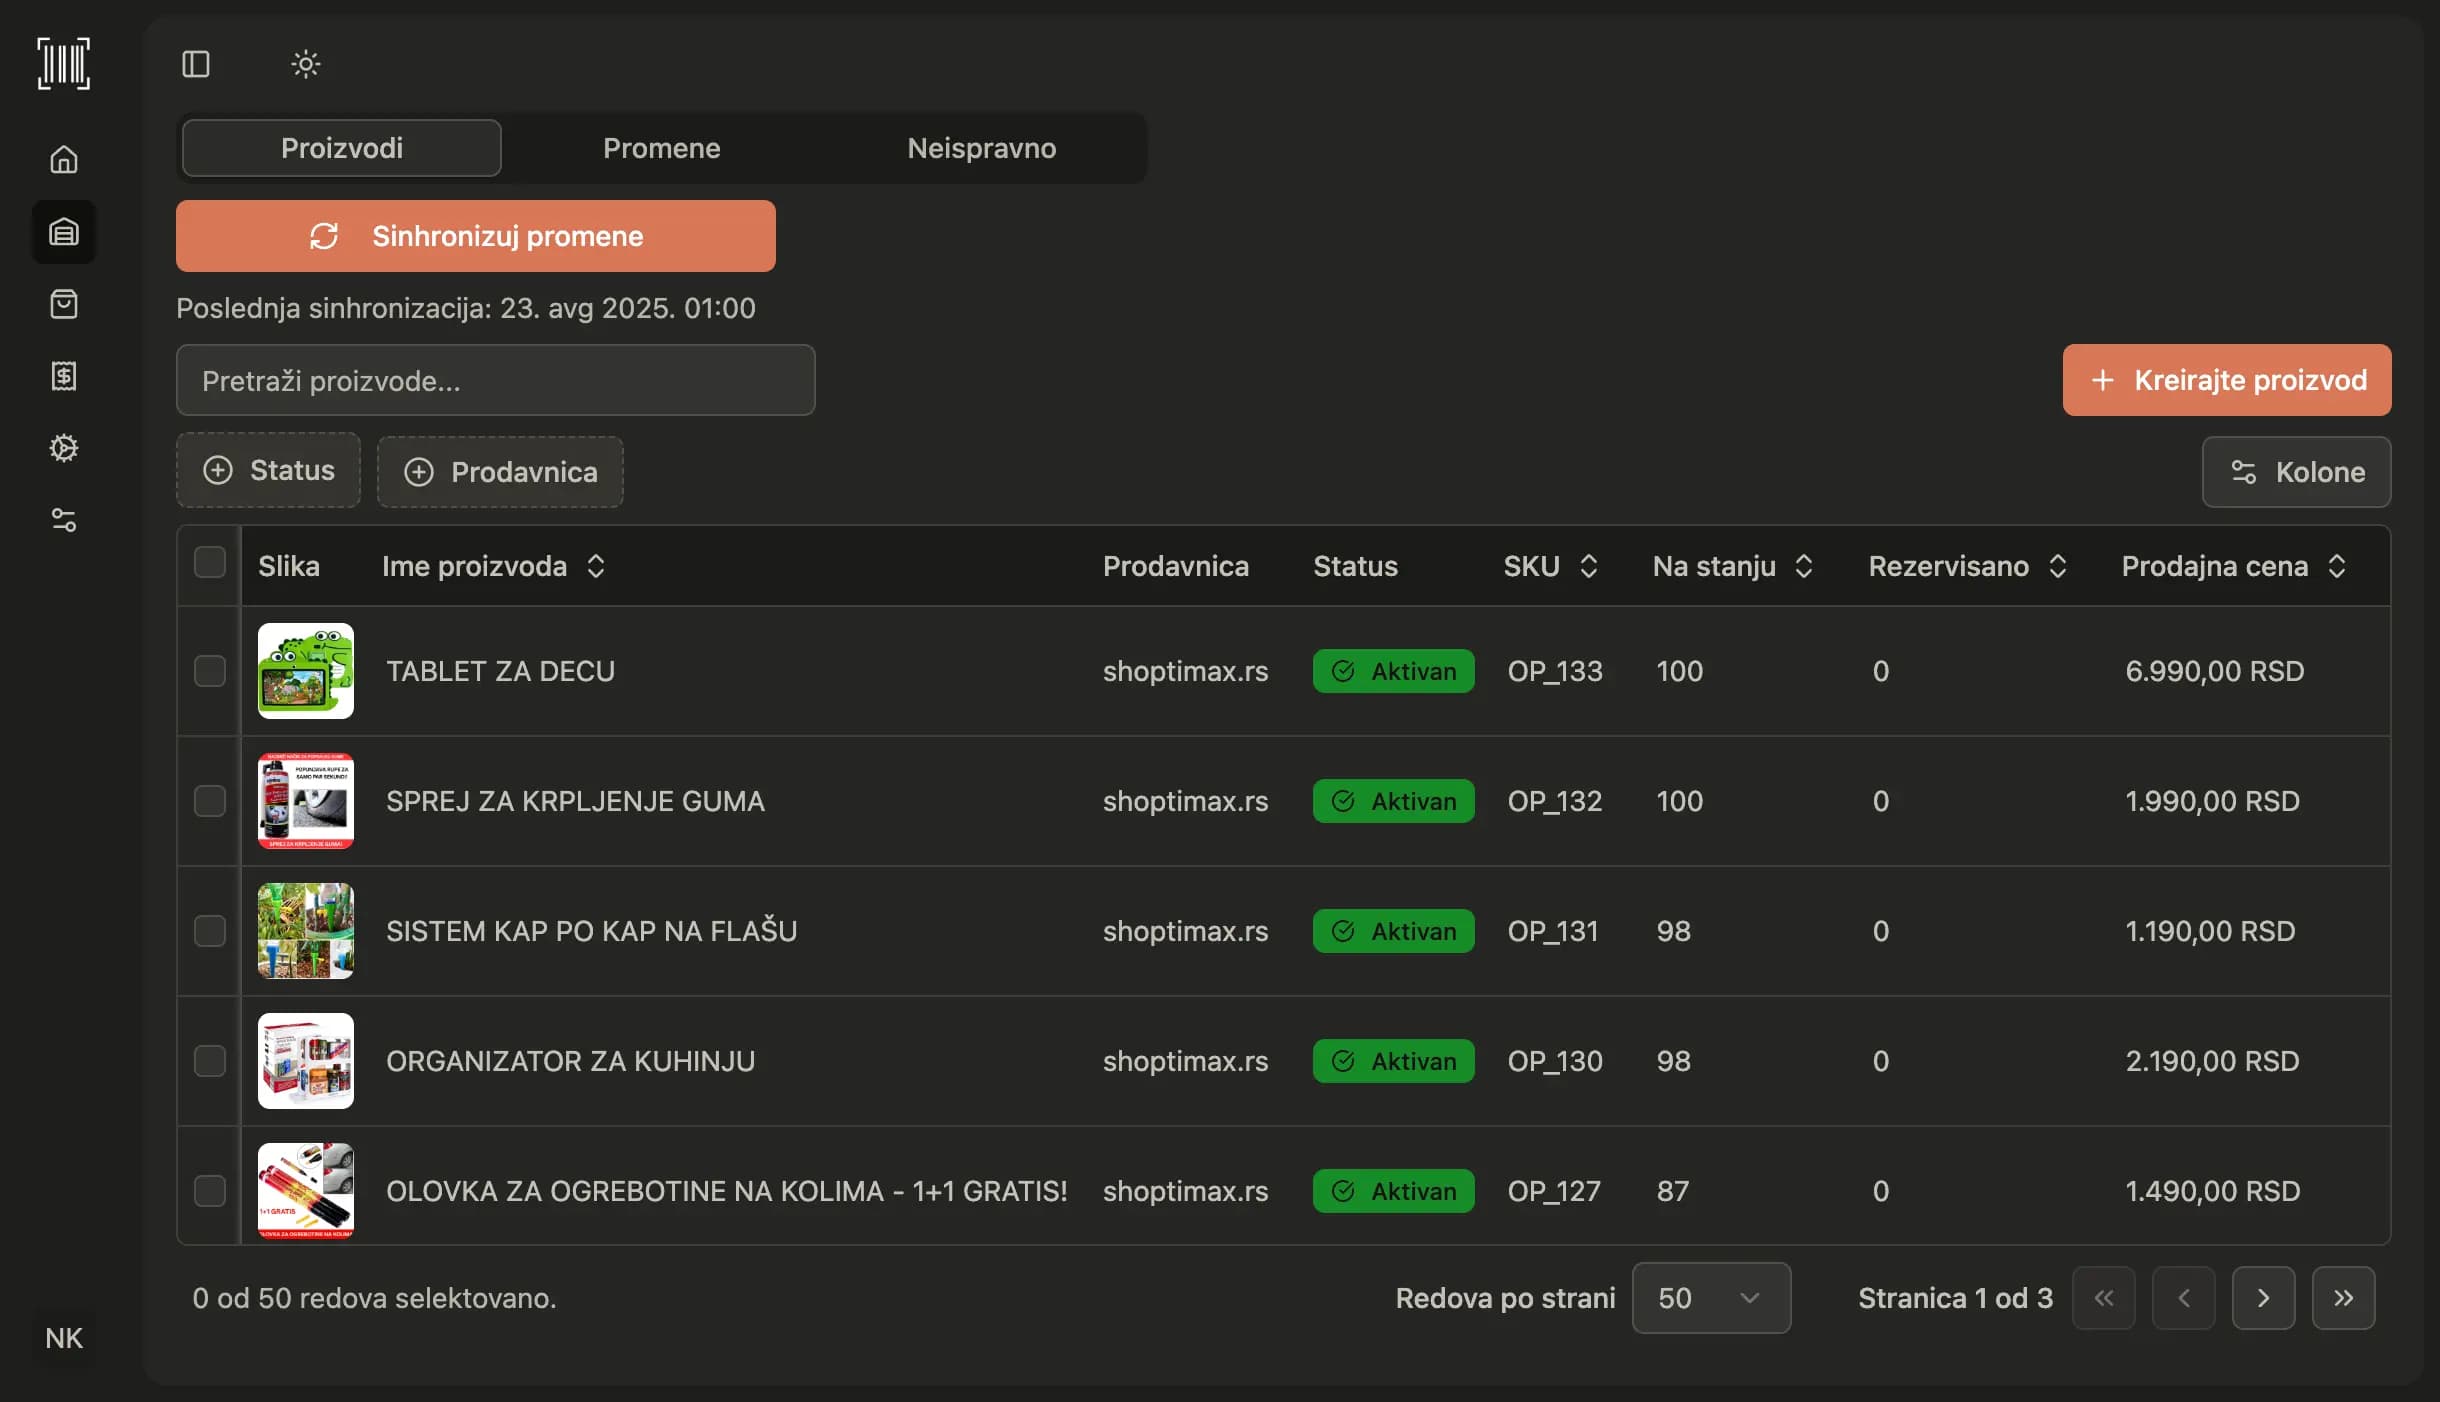2440x1402 pixels.
Task: Click the gear settings sidebar icon
Action: [x=64, y=448]
